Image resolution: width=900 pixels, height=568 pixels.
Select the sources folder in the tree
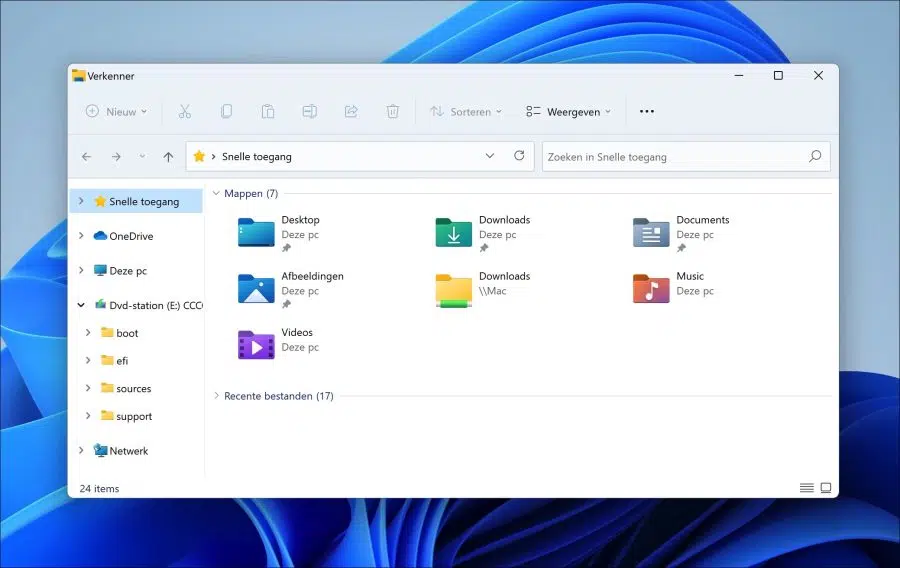(126, 388)
